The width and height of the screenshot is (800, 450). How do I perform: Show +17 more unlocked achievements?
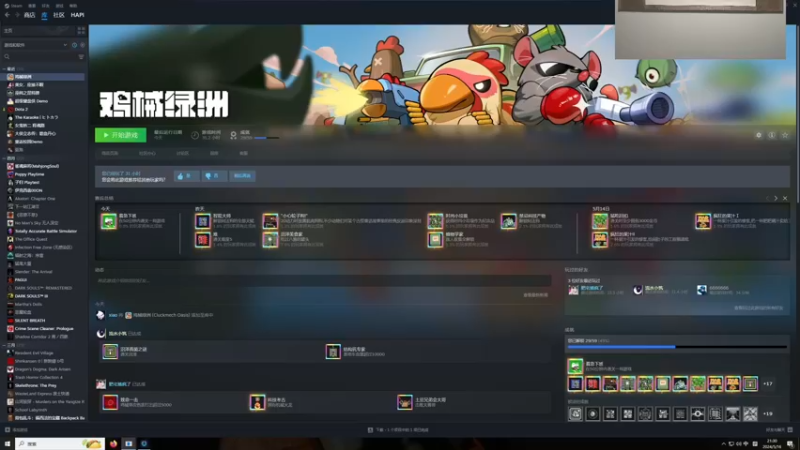[767, 384]
